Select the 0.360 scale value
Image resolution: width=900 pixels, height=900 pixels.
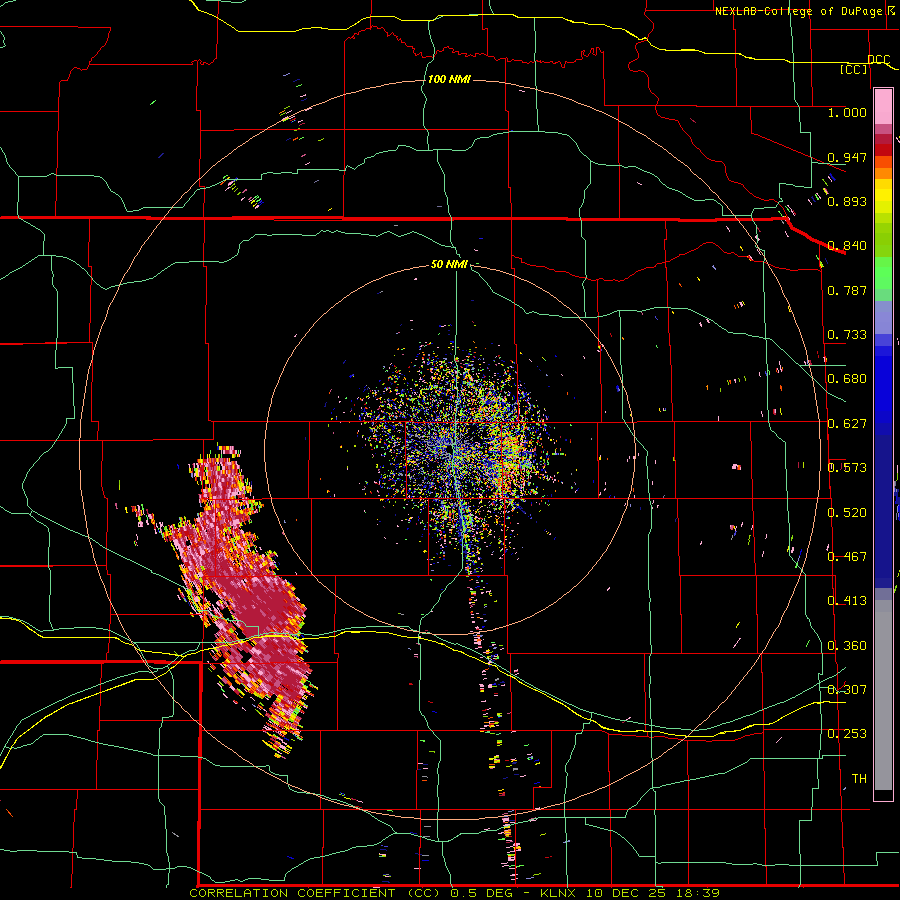pos(847,646)
